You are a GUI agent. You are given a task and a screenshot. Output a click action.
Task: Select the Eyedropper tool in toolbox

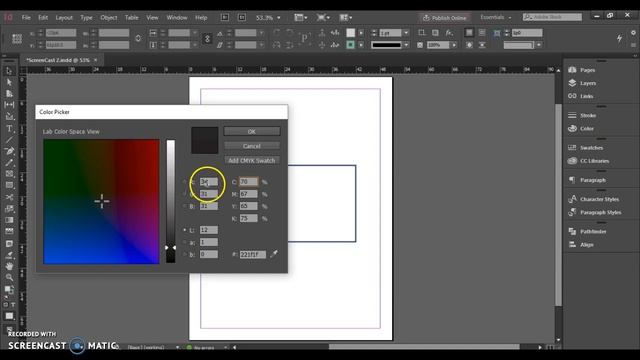pos(9,255)
